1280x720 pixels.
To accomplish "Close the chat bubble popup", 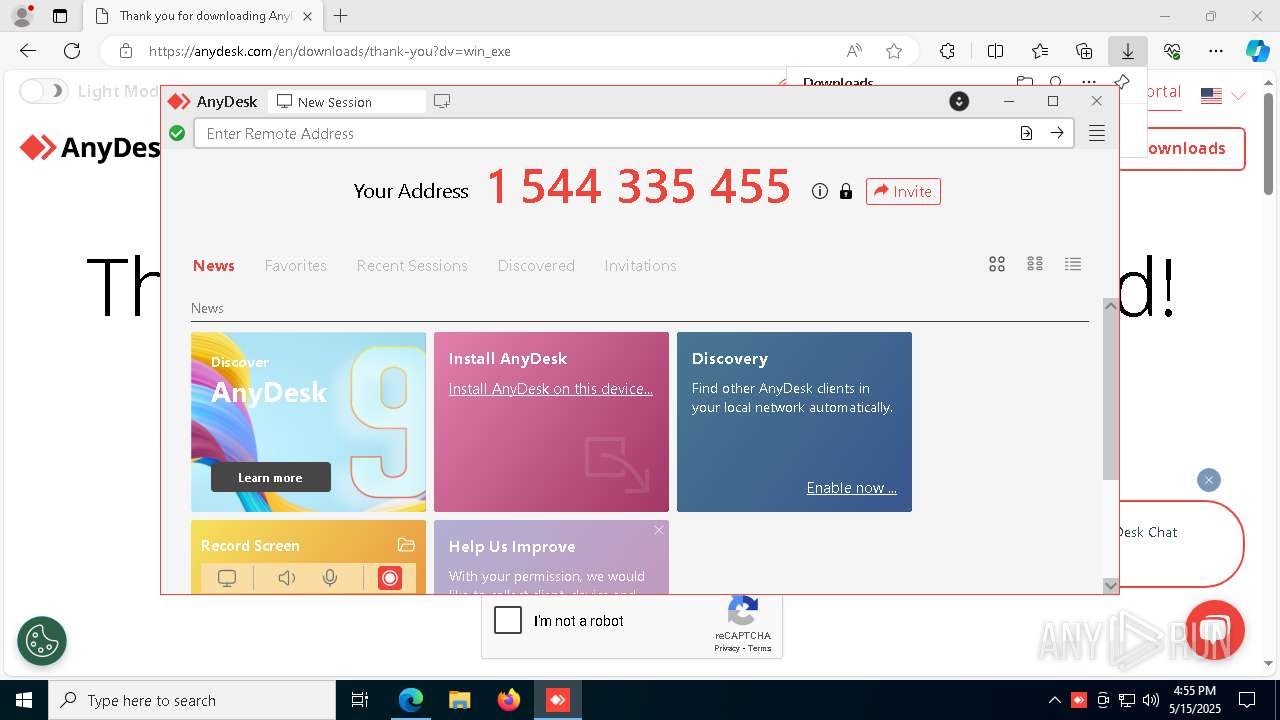I will pyautogui.click(x=1208, y=480).
